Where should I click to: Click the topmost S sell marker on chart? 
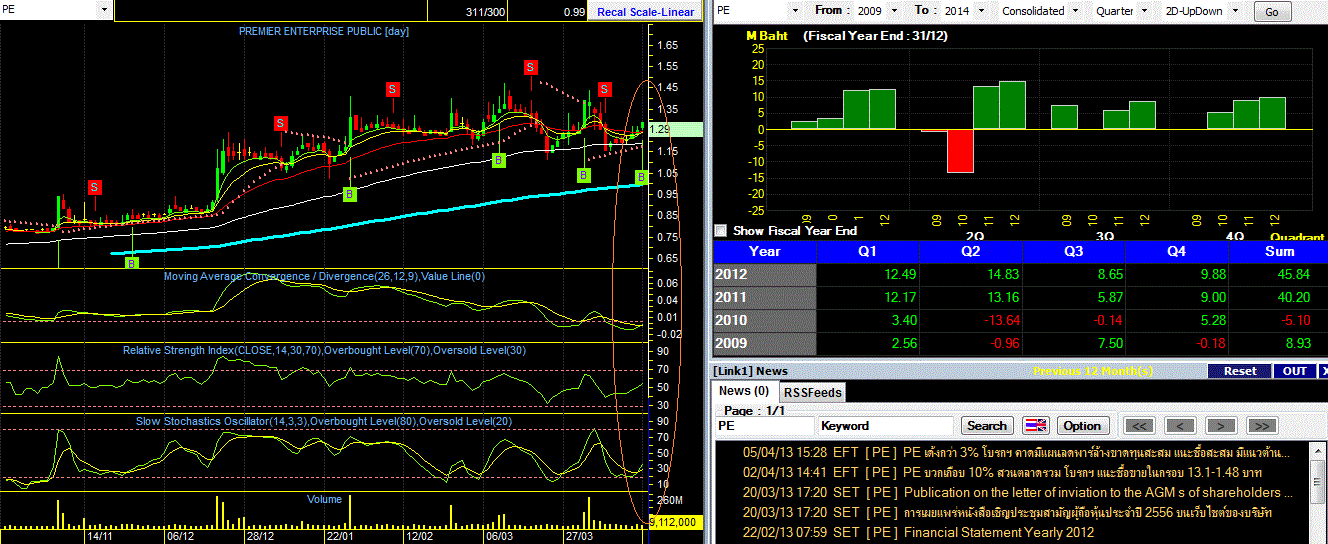point(531,67)
